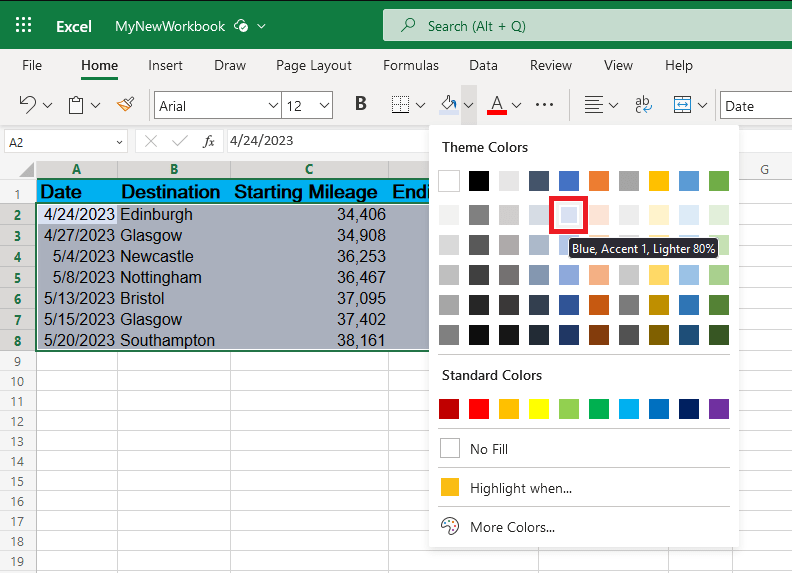Click the Merge cells icon

(x=682, y=105)
